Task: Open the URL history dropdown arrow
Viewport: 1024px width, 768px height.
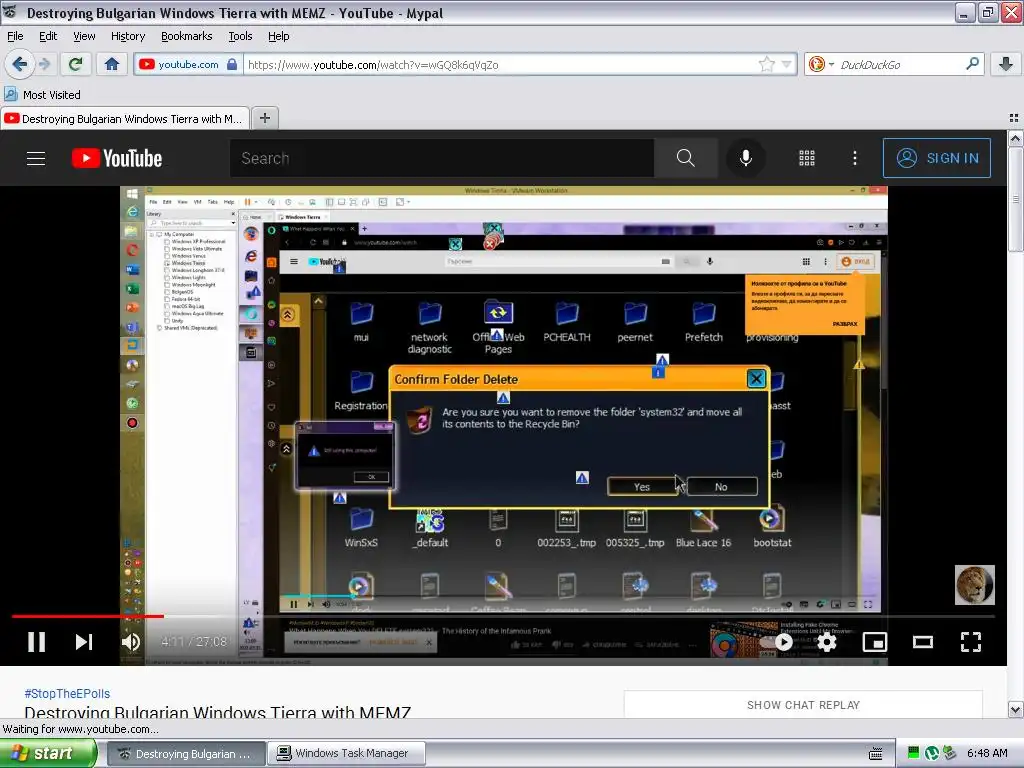Action: coord(787,64)
